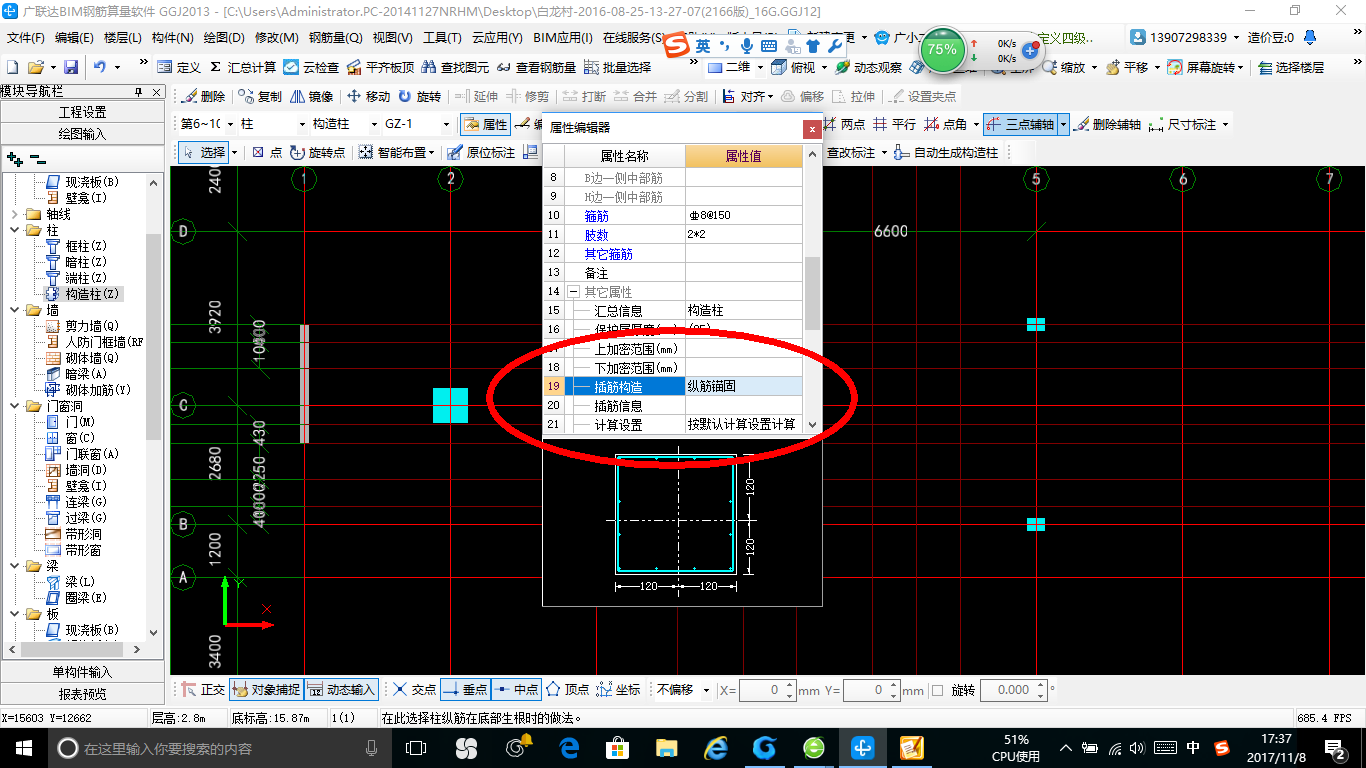Screen dimensions: 1366x768
Task: Open 三点辅轴 dropdown arrow
Action: pos(1063,125)
